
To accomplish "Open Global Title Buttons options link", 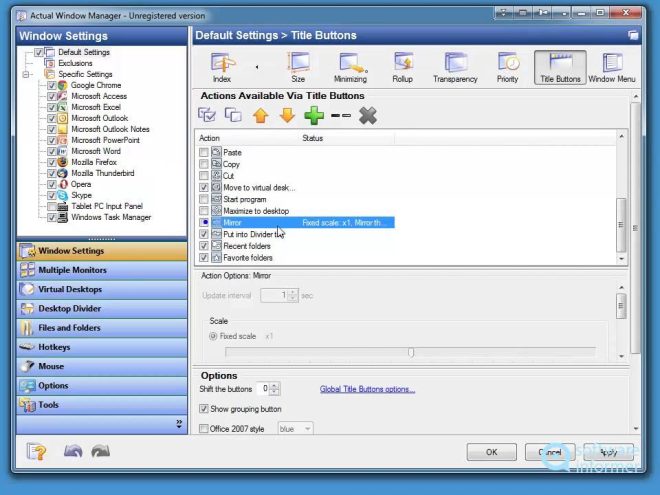I will point(367,389).
